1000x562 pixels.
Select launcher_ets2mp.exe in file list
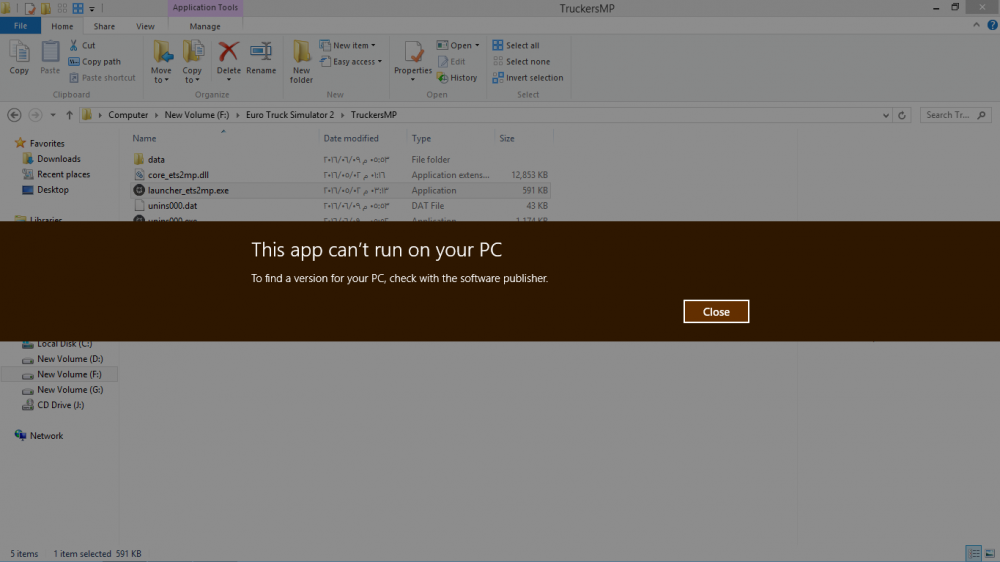click(188, 190)
